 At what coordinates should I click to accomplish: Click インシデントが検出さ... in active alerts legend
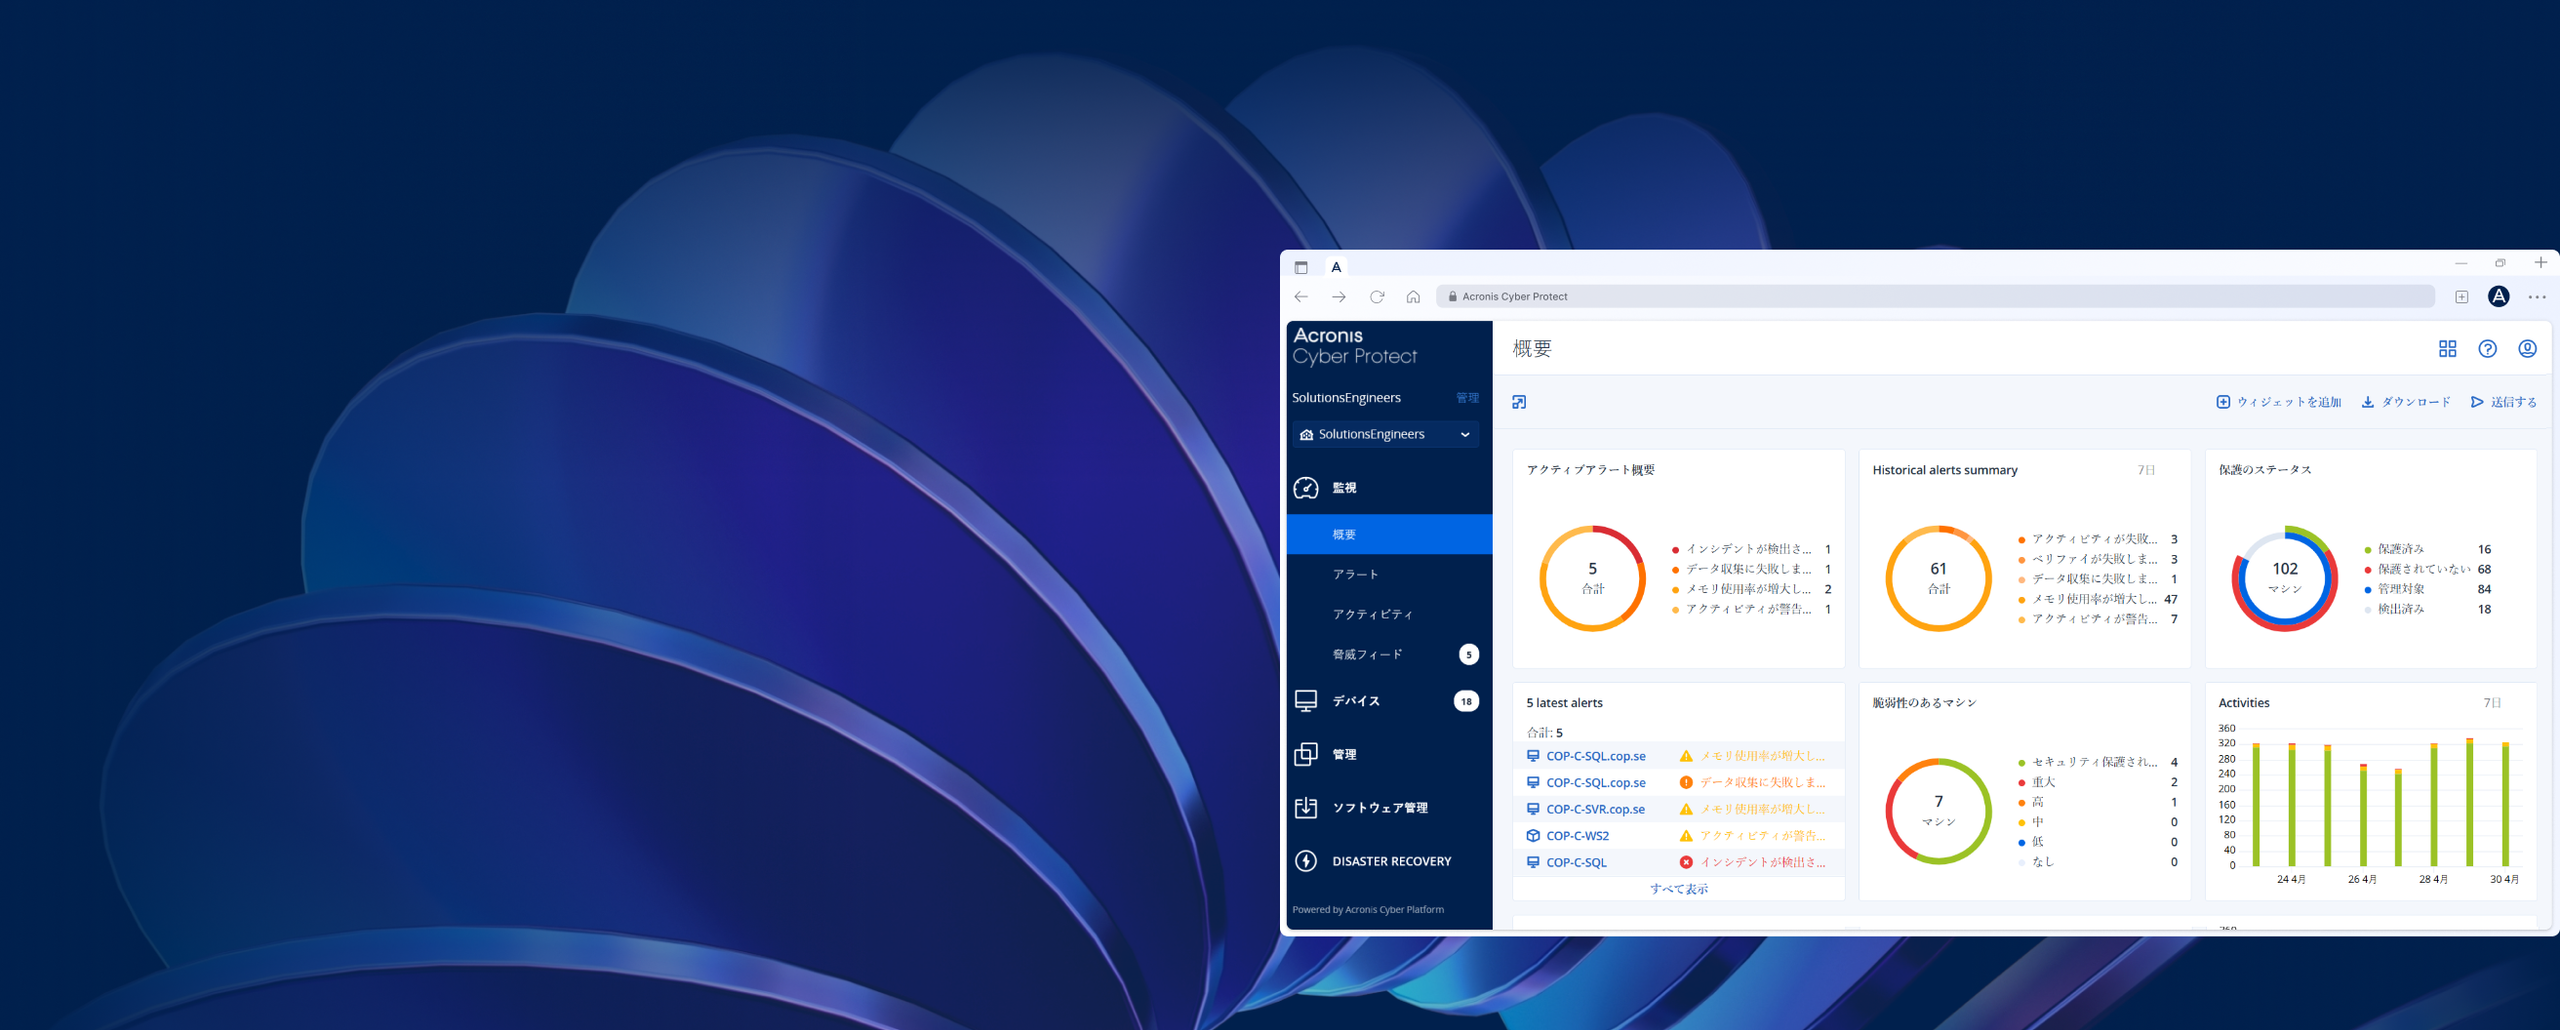pos(1748,549)
